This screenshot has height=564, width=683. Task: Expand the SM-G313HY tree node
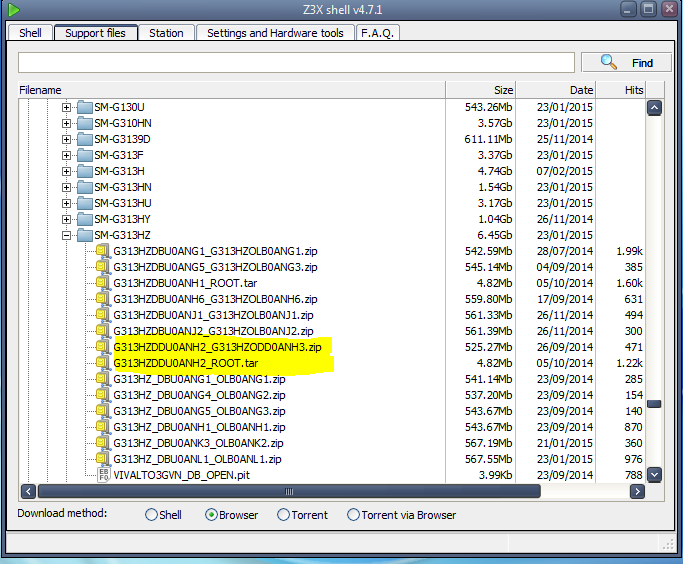[x=66, y=219]
